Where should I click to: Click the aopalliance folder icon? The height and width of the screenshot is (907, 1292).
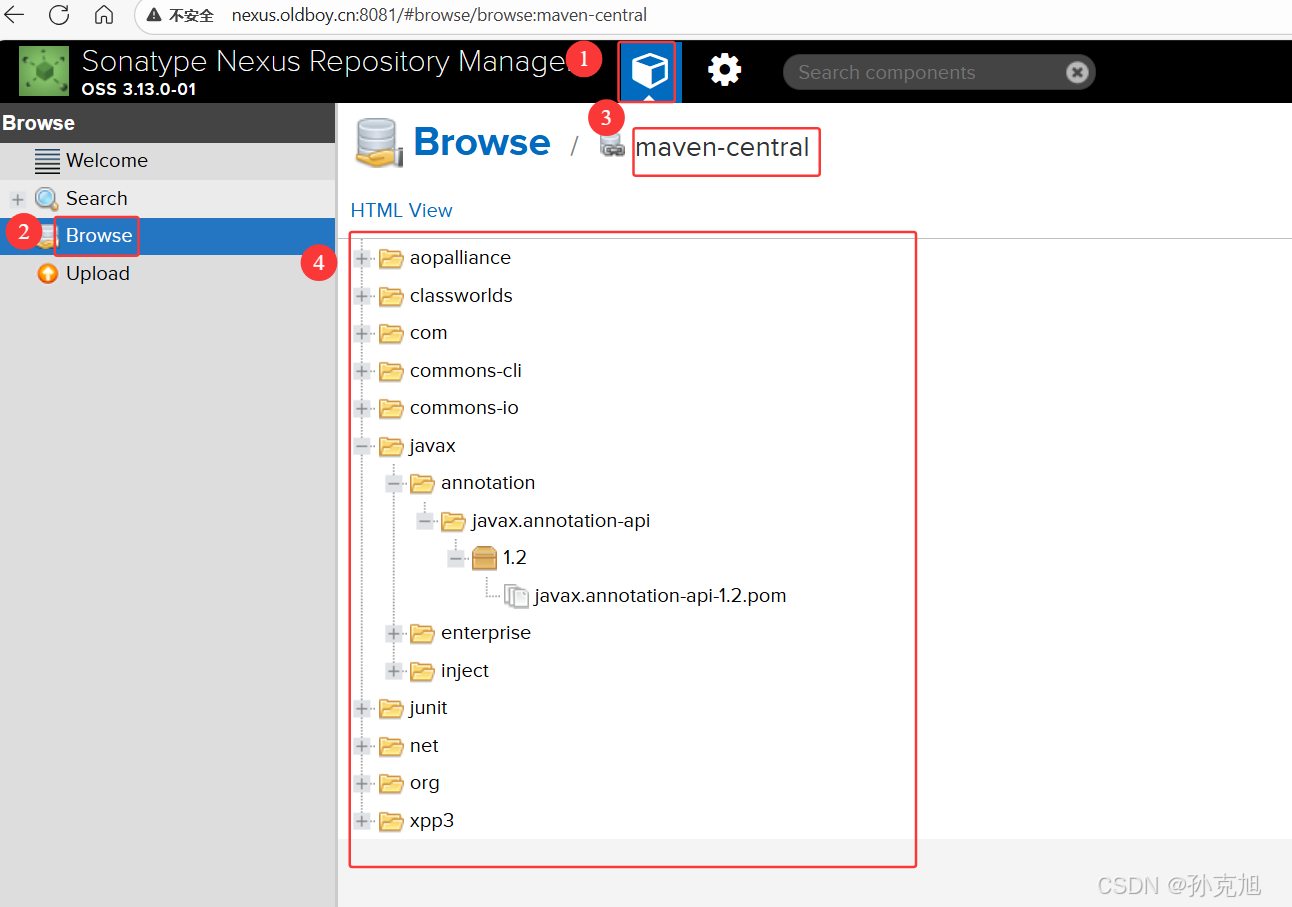391,258
